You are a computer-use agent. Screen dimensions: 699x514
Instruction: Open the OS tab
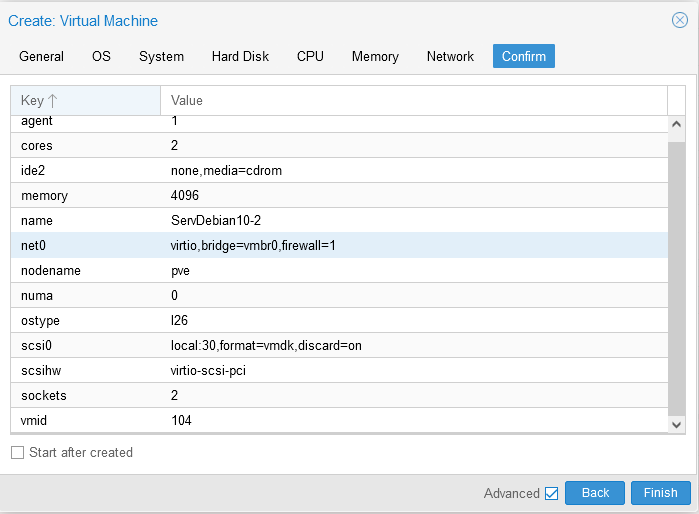click(101, 57)
